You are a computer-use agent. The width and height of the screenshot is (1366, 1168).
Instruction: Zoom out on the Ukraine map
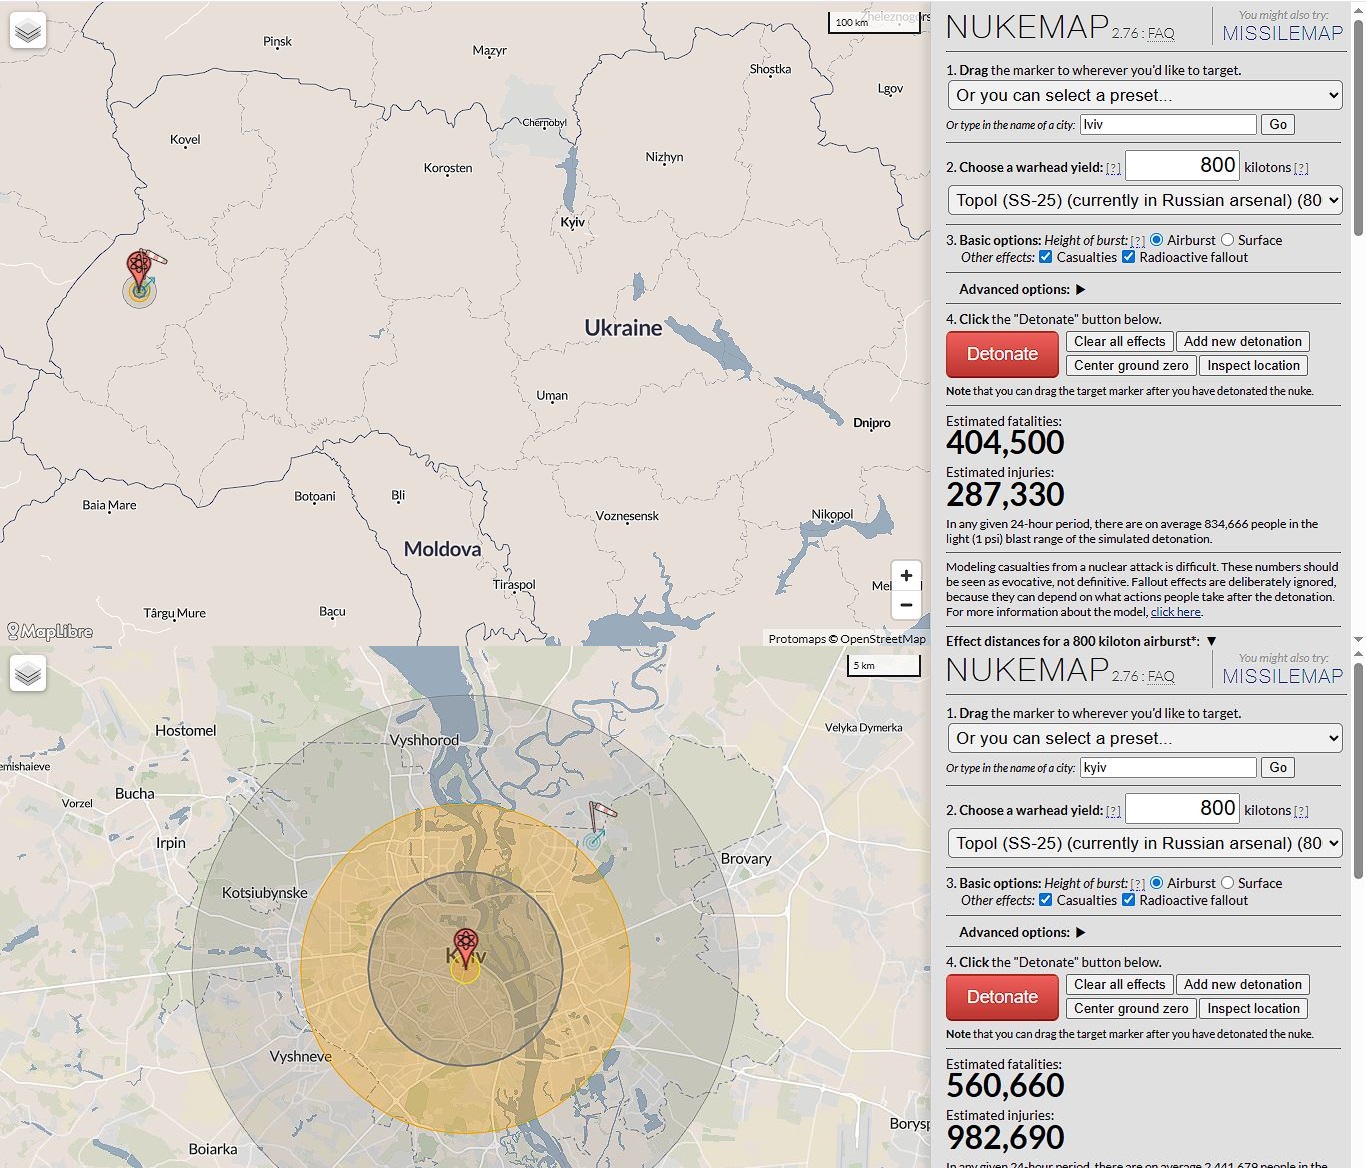pyautogui.click(x=906, y=605)
